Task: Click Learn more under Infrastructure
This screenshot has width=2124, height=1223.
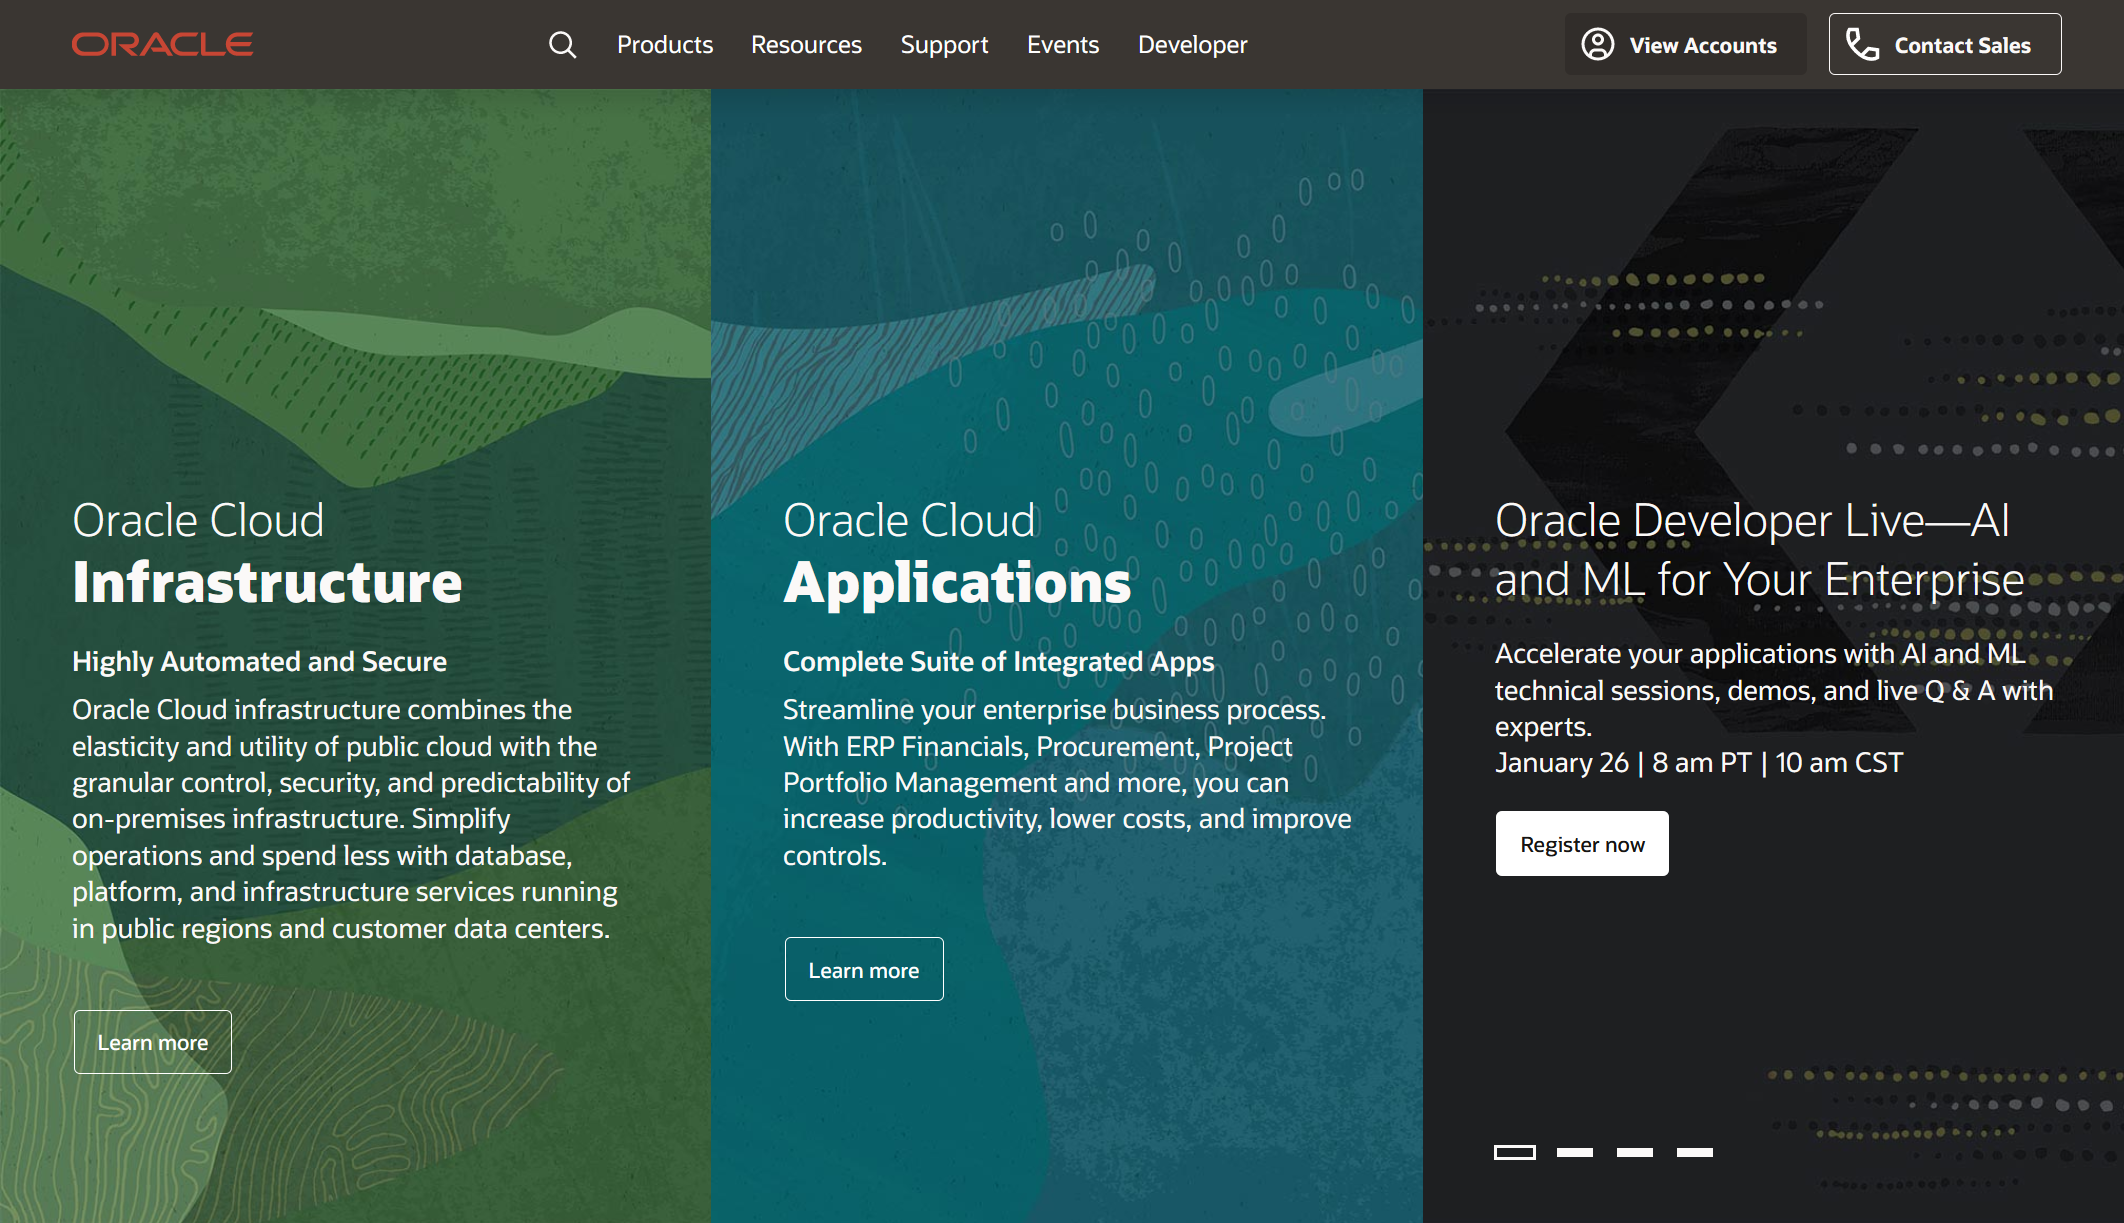Action: pos(153,1042)
